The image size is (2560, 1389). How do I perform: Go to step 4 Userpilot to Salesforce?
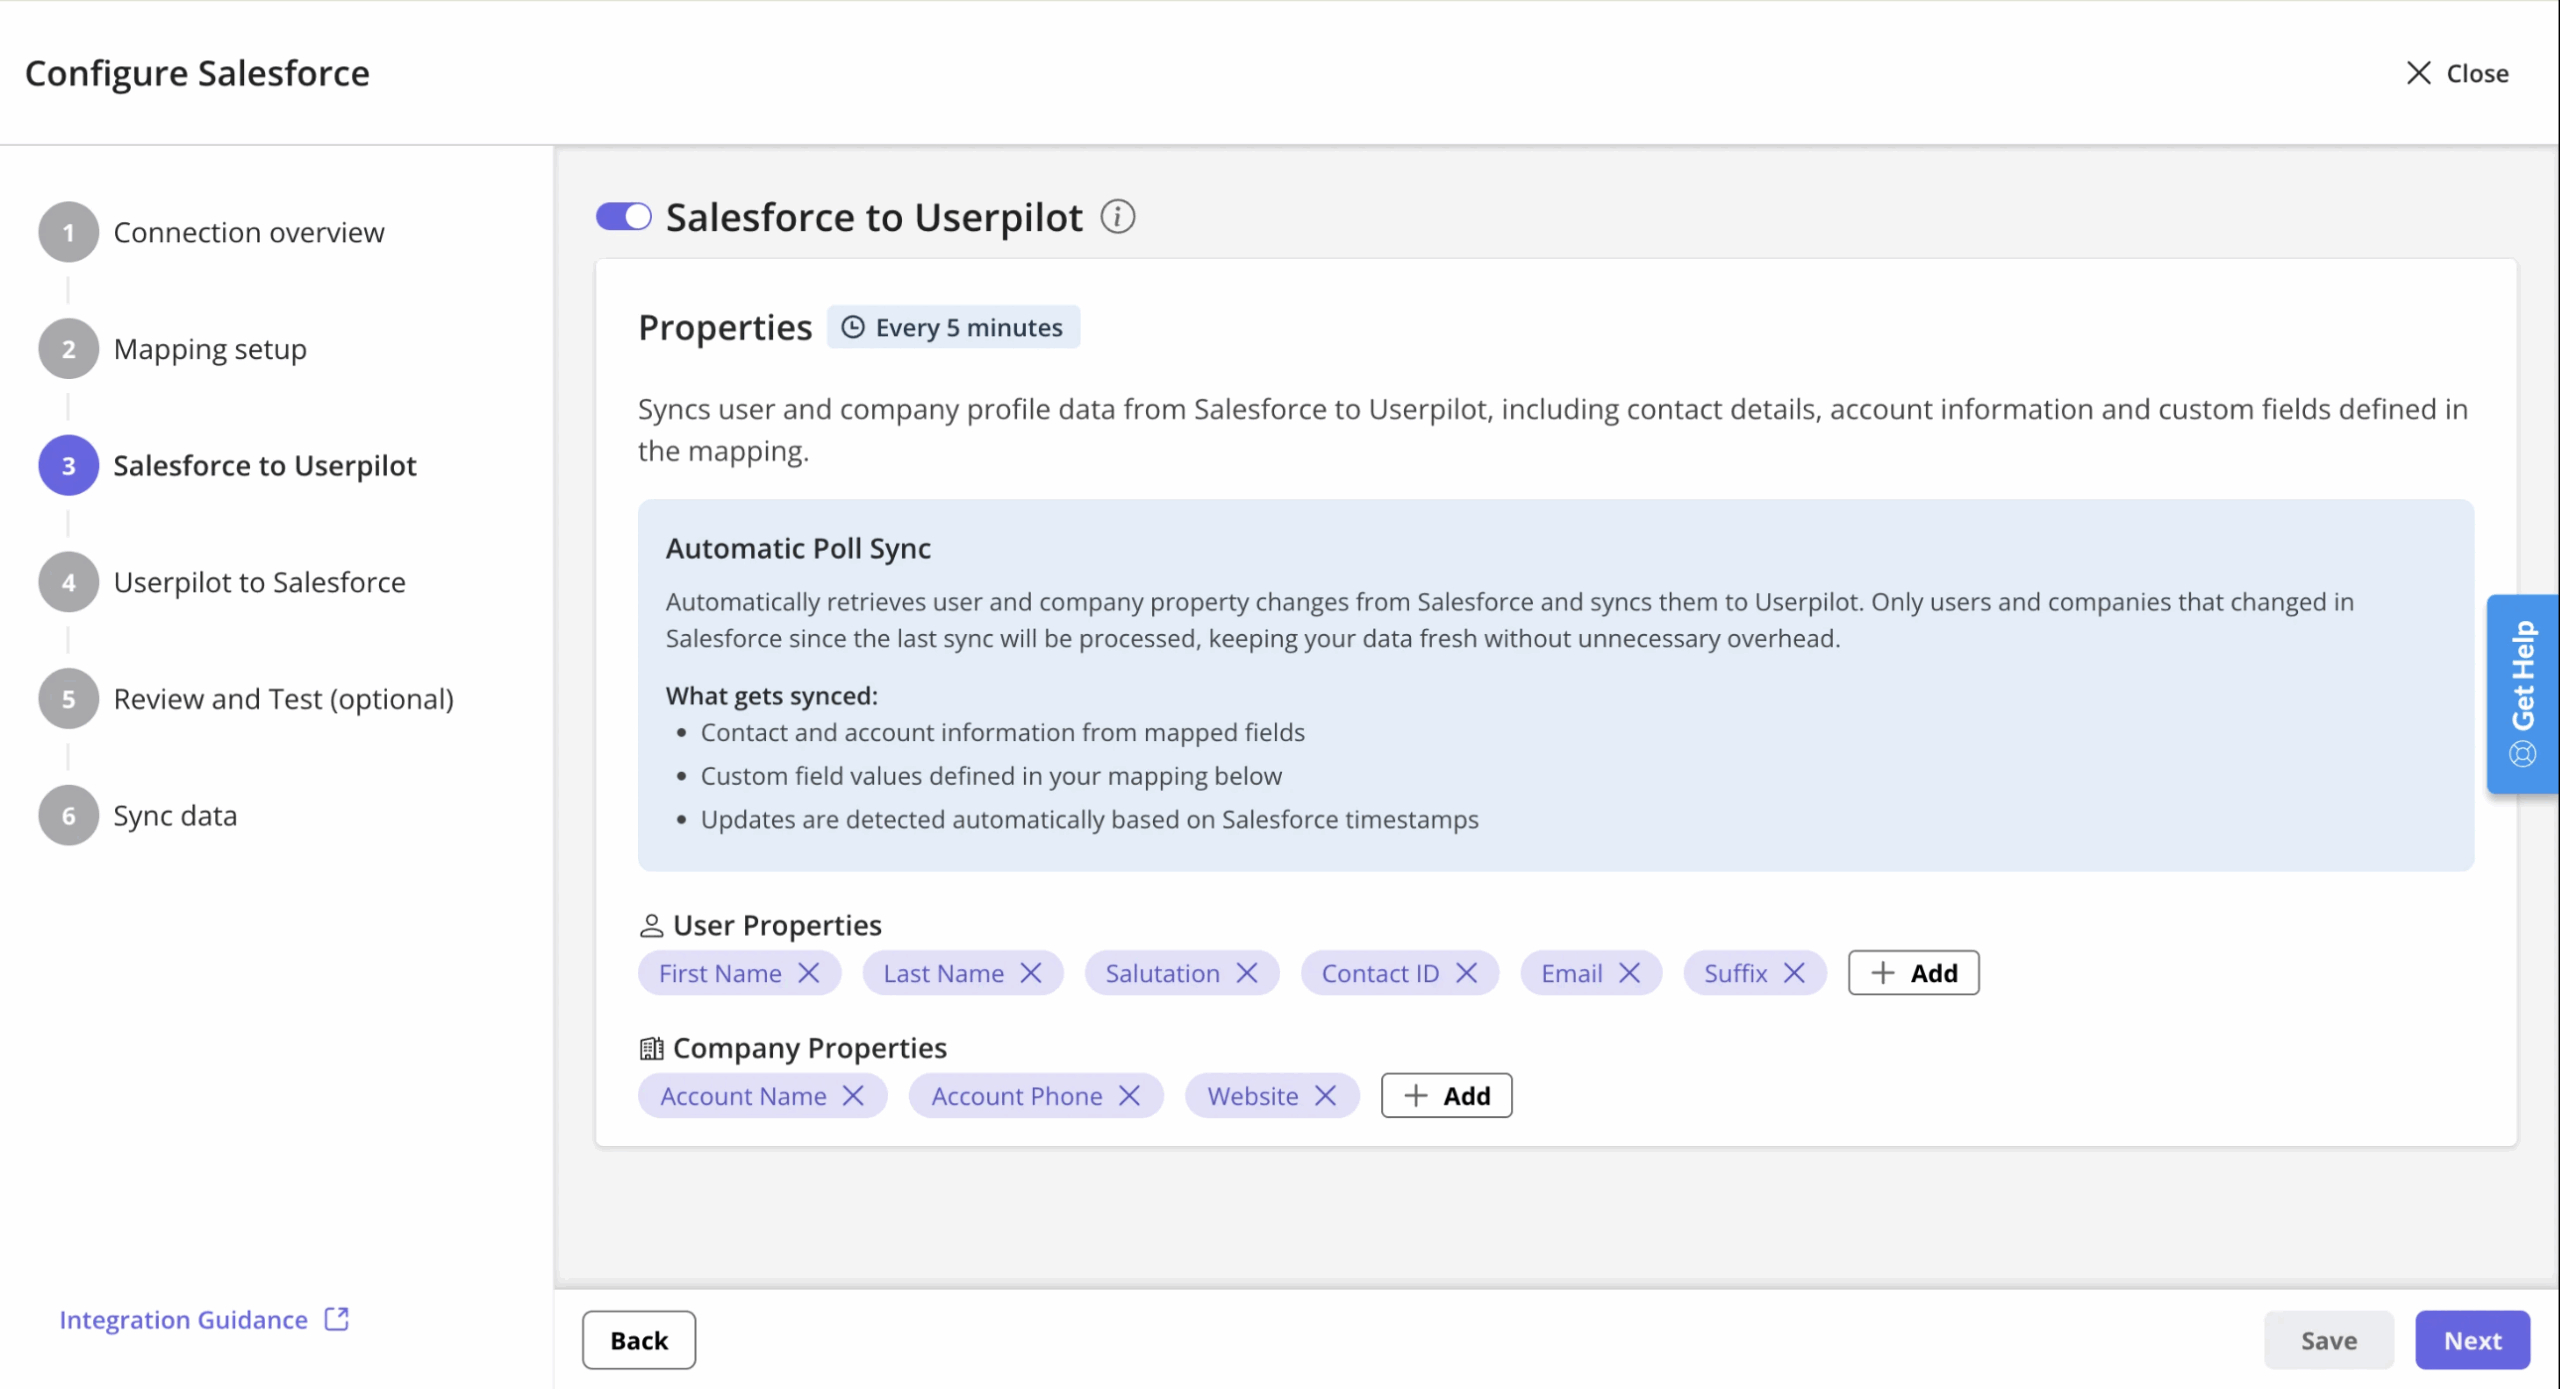(x=222, y=582)
